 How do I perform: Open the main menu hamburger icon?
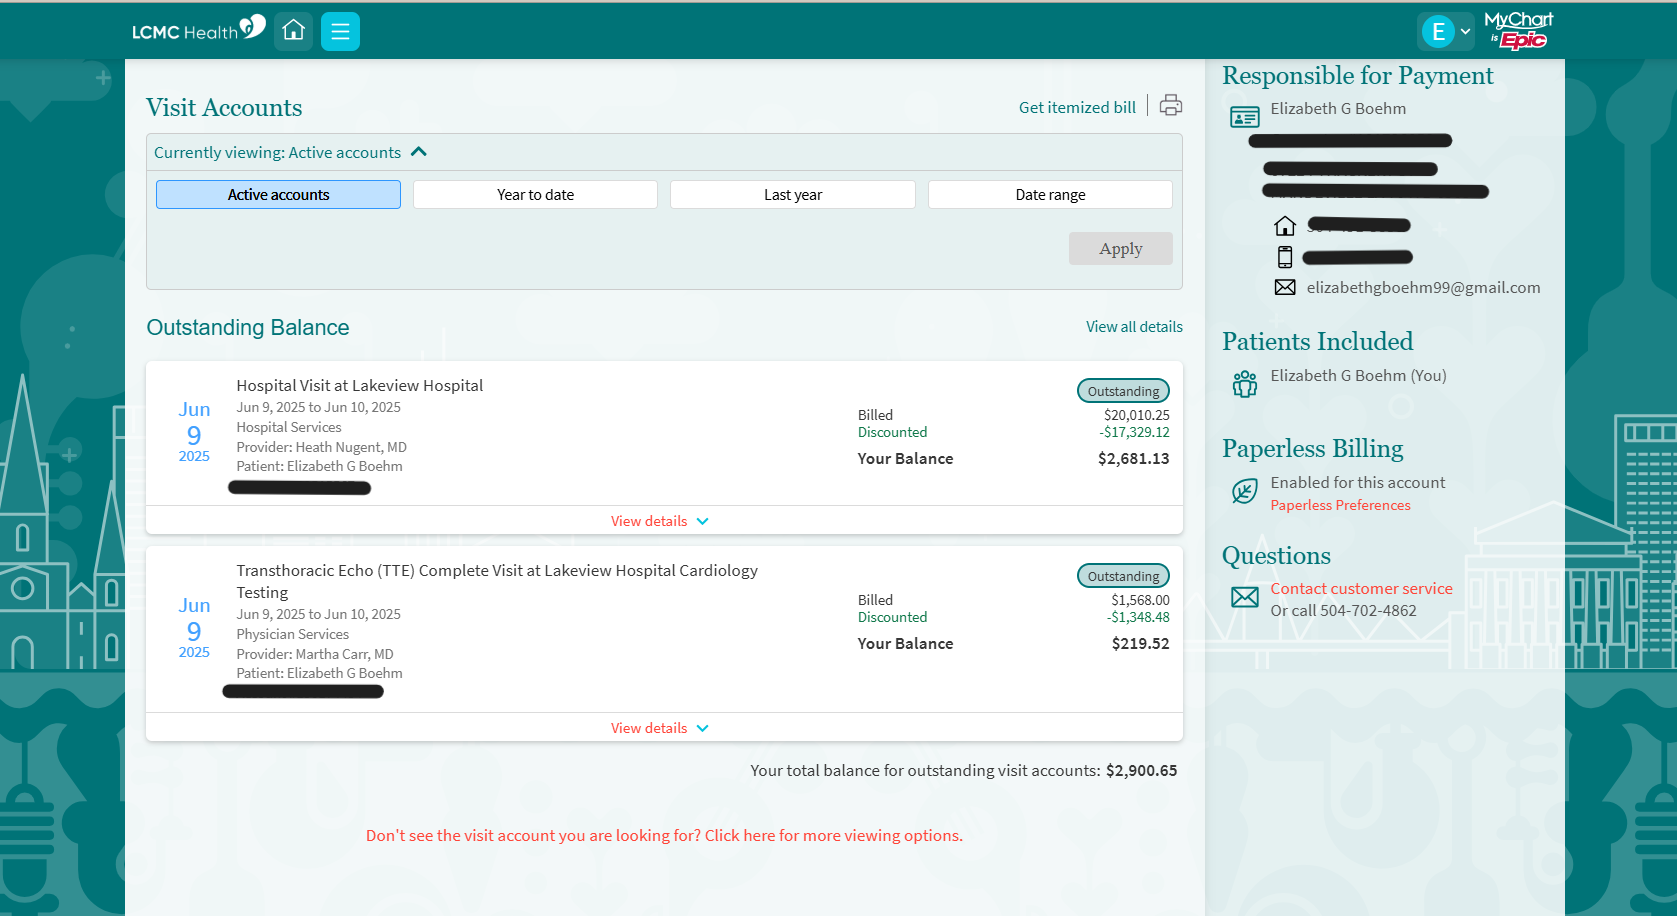(x=340, y=31)
